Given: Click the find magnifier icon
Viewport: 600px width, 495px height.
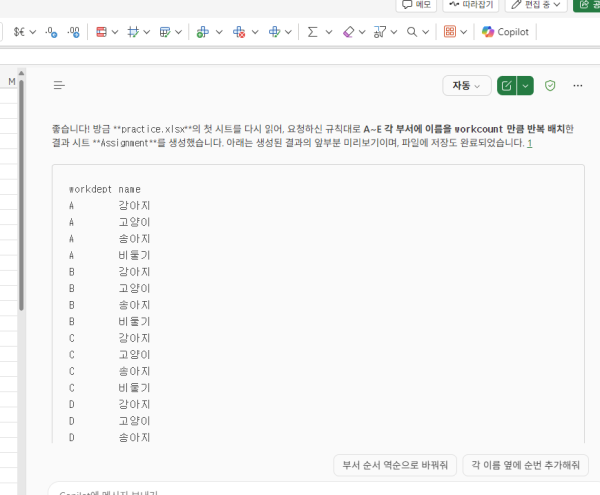Looking at the screenshot, I should click(x=412, y=32).
